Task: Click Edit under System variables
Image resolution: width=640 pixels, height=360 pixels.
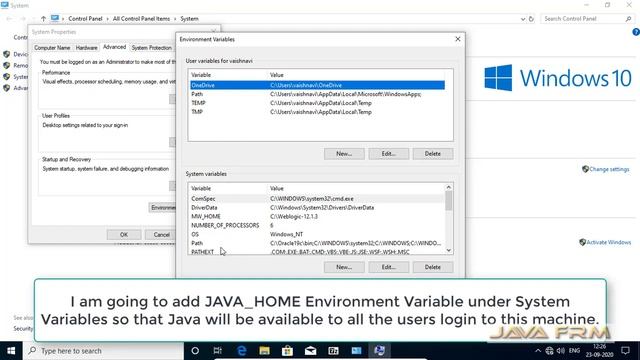Action: coord(389,267)
